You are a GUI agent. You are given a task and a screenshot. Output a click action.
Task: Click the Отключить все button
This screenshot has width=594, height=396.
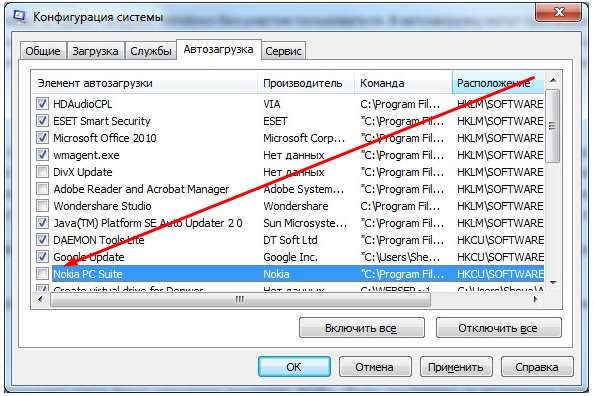tap(498, 328)
